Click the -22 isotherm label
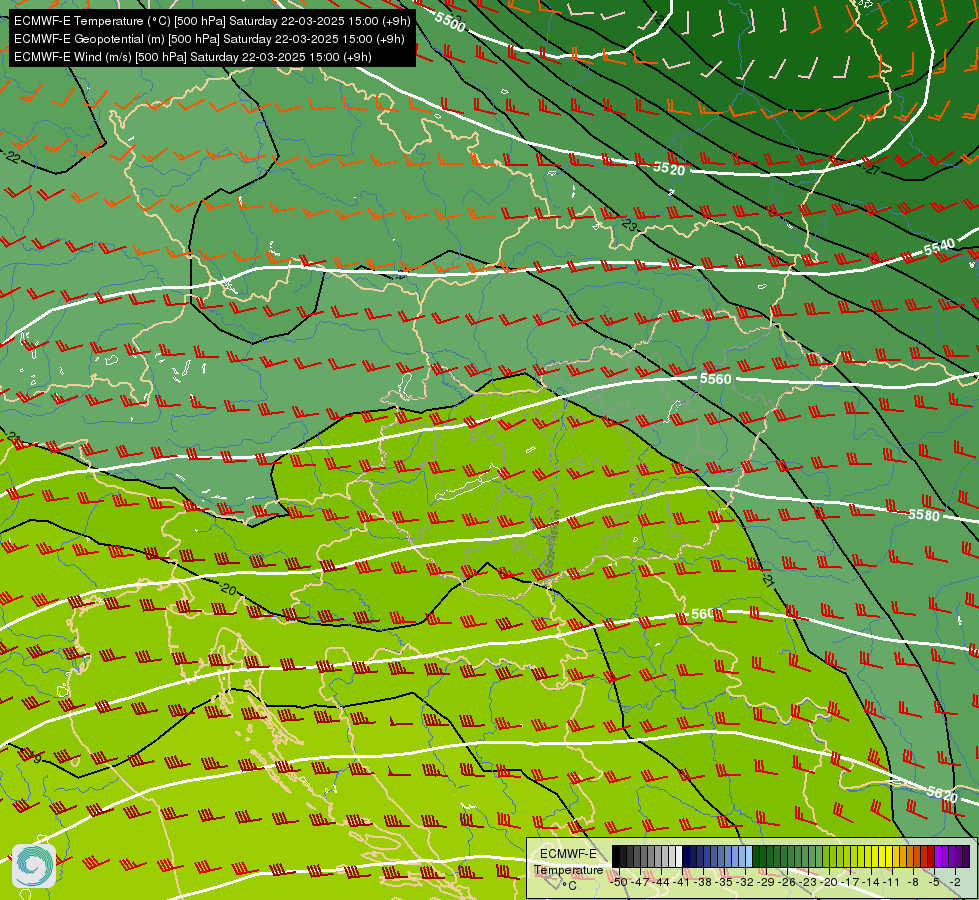Screen dimensions: 979x900 (12, 156)
